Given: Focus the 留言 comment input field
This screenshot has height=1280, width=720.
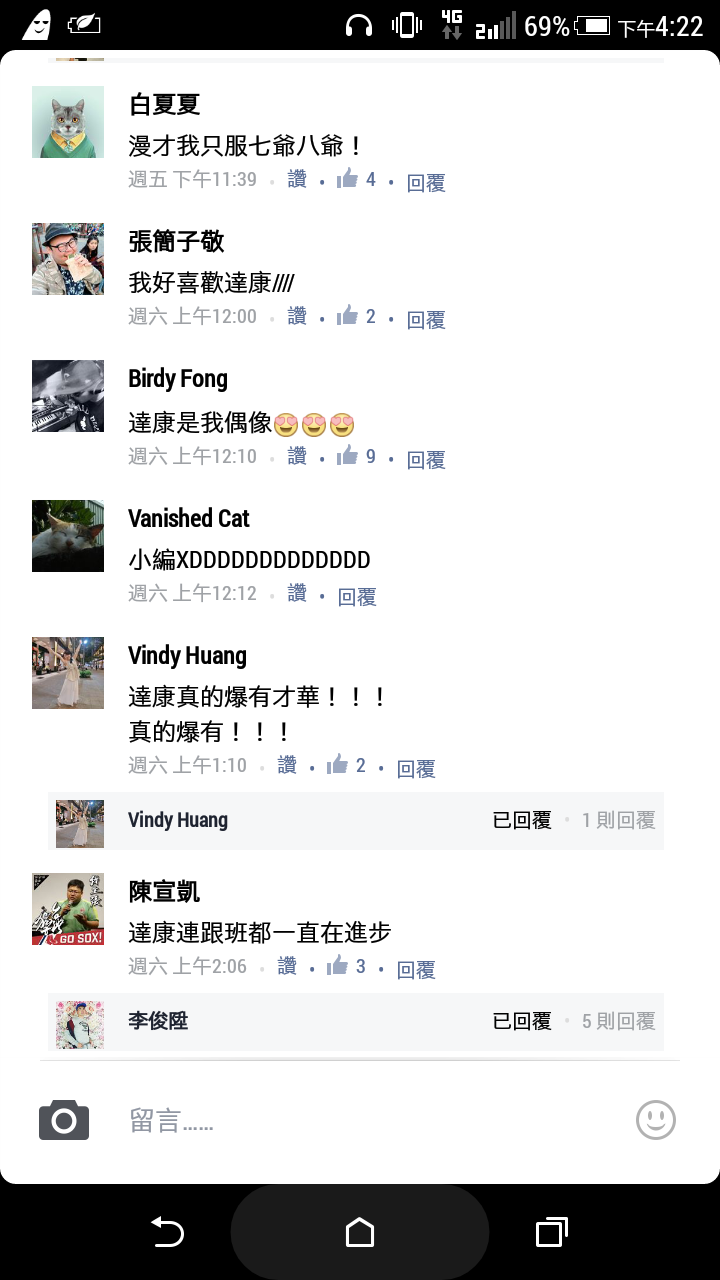Looking at the screenshot, I should (x=360, y=1121).
